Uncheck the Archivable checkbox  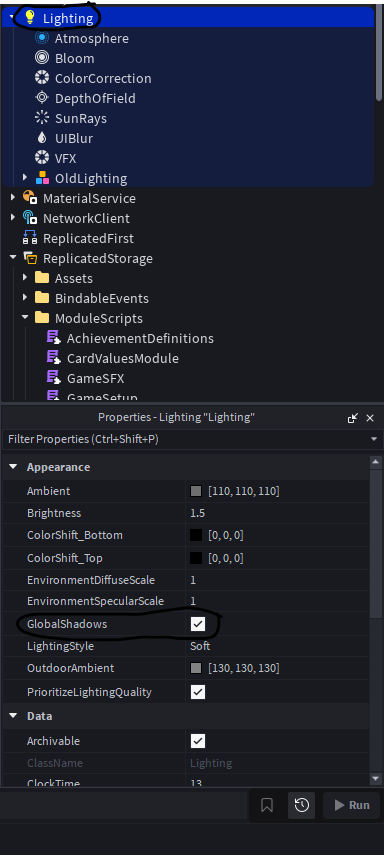pos(197,741)
